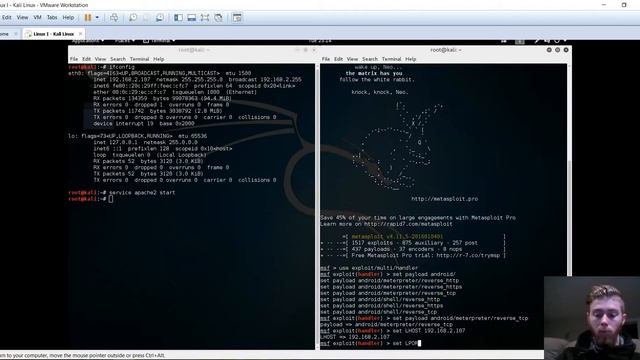The width and height of the screenshot is (640, 360).
Task: Switch to Unity mode icon
Action: 218,18
